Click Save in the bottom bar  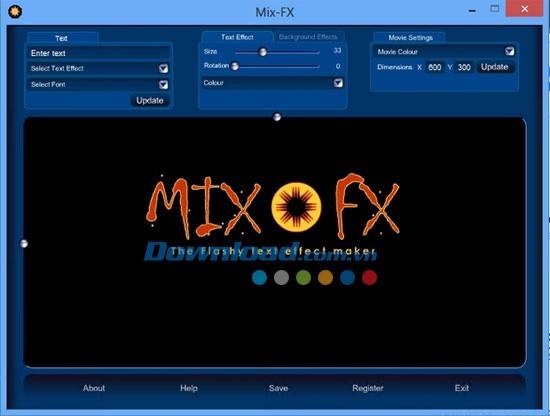coord(278,388)
